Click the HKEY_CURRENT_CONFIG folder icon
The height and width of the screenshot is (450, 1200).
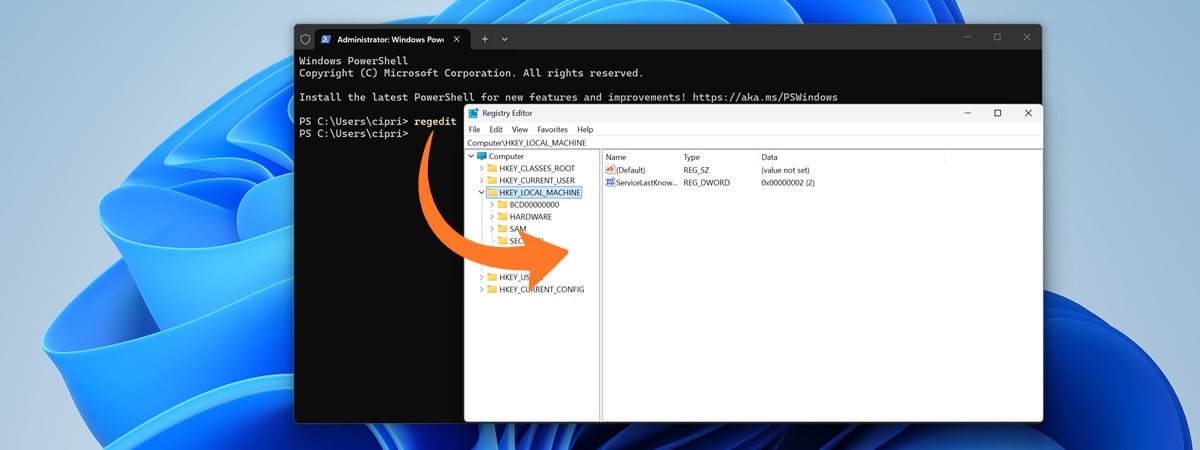[492, 289]
